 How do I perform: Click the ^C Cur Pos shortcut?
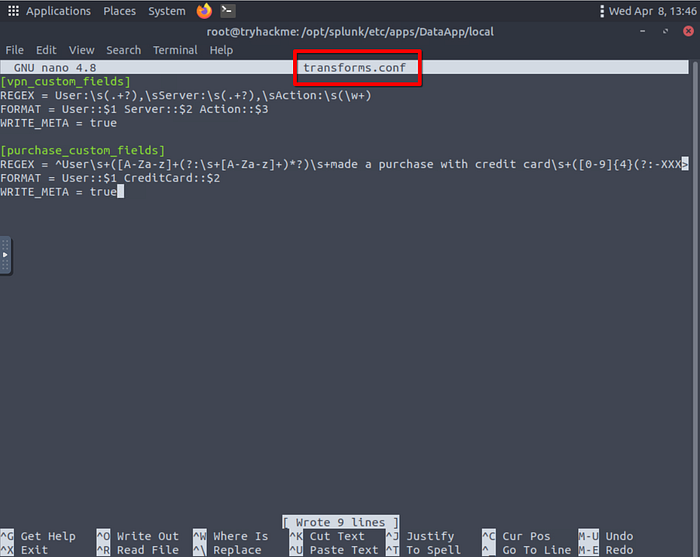(516, 536)
